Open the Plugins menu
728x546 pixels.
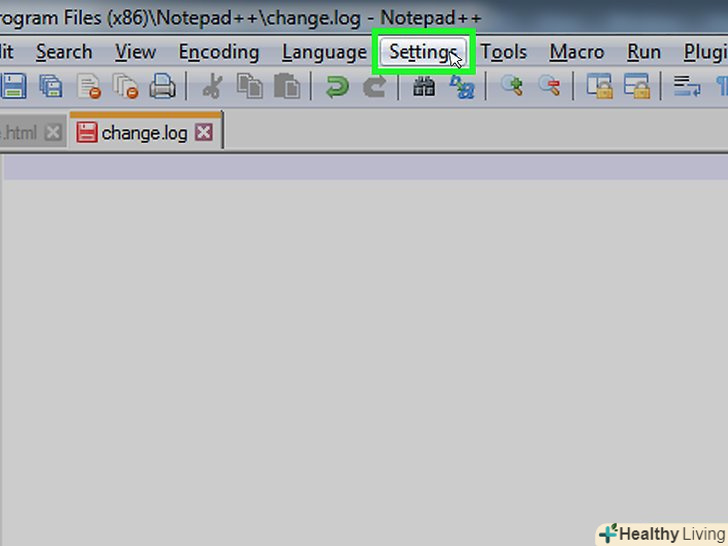(706, 52)
